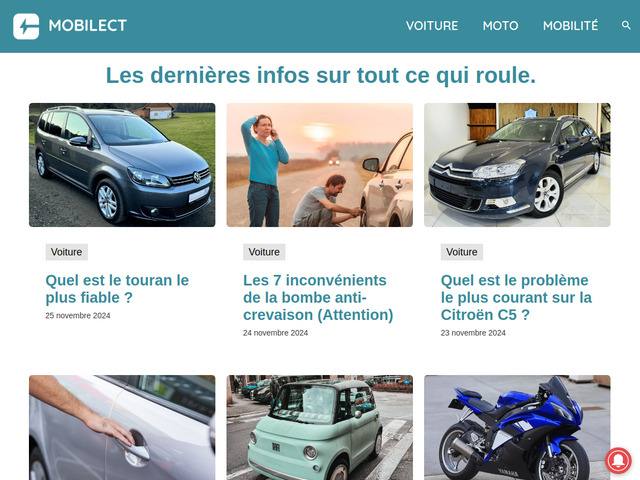
Task: Open the hand on car door handle thumbnail
Action: click(122, 428)
